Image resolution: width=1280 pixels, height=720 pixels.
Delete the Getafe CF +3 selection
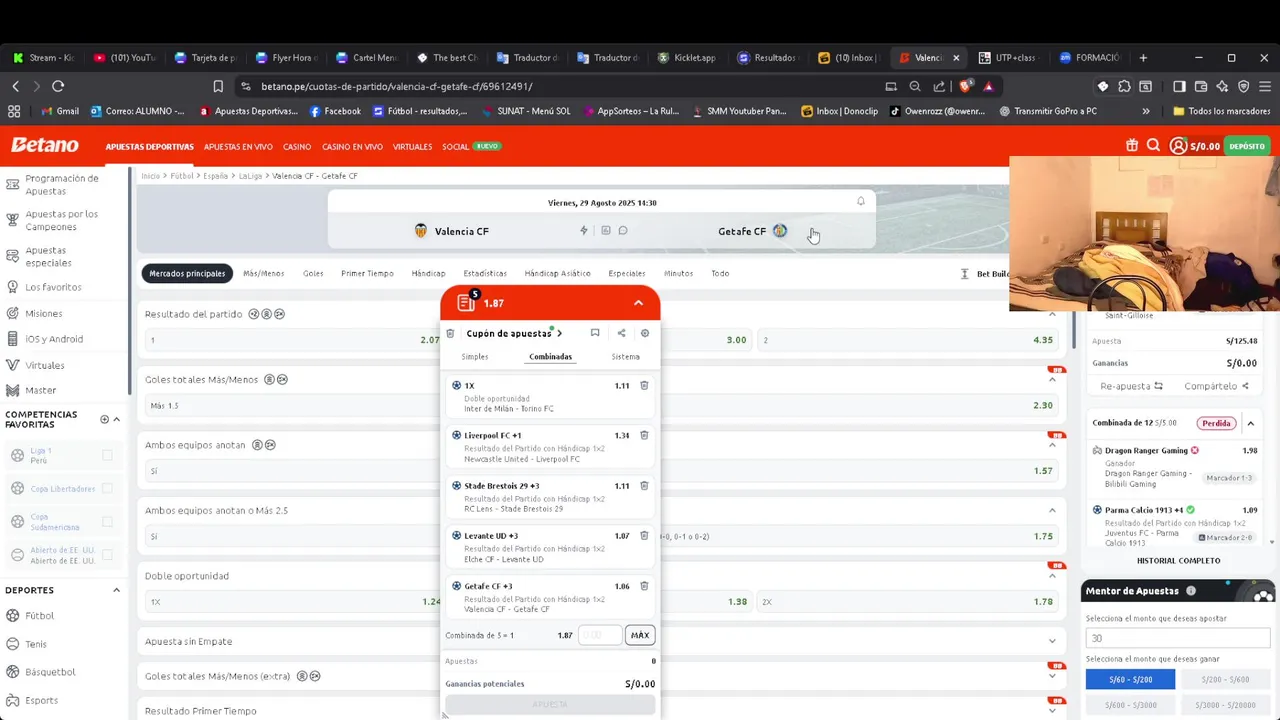coord(644,585)
